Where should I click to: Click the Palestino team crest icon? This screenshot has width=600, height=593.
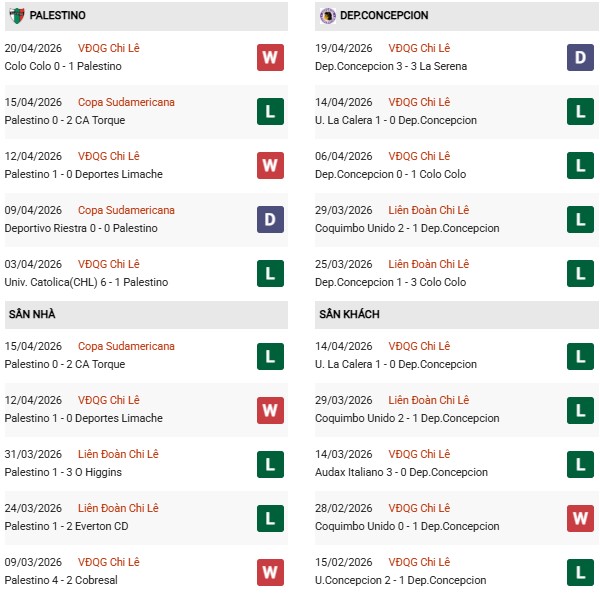(x=15, y=16)
